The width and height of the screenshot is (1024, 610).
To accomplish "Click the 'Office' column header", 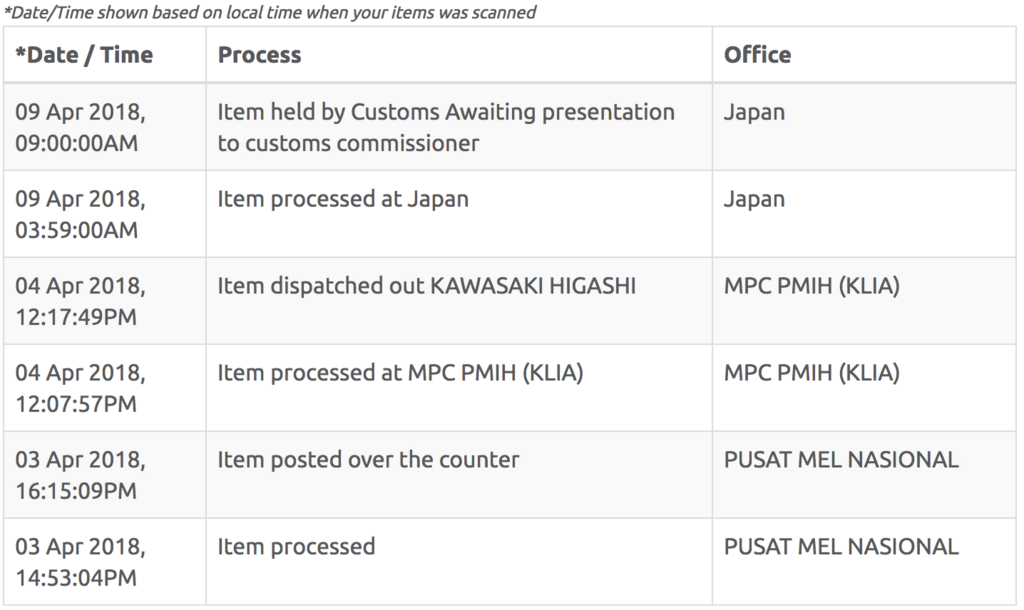I will tap(757, 55).
